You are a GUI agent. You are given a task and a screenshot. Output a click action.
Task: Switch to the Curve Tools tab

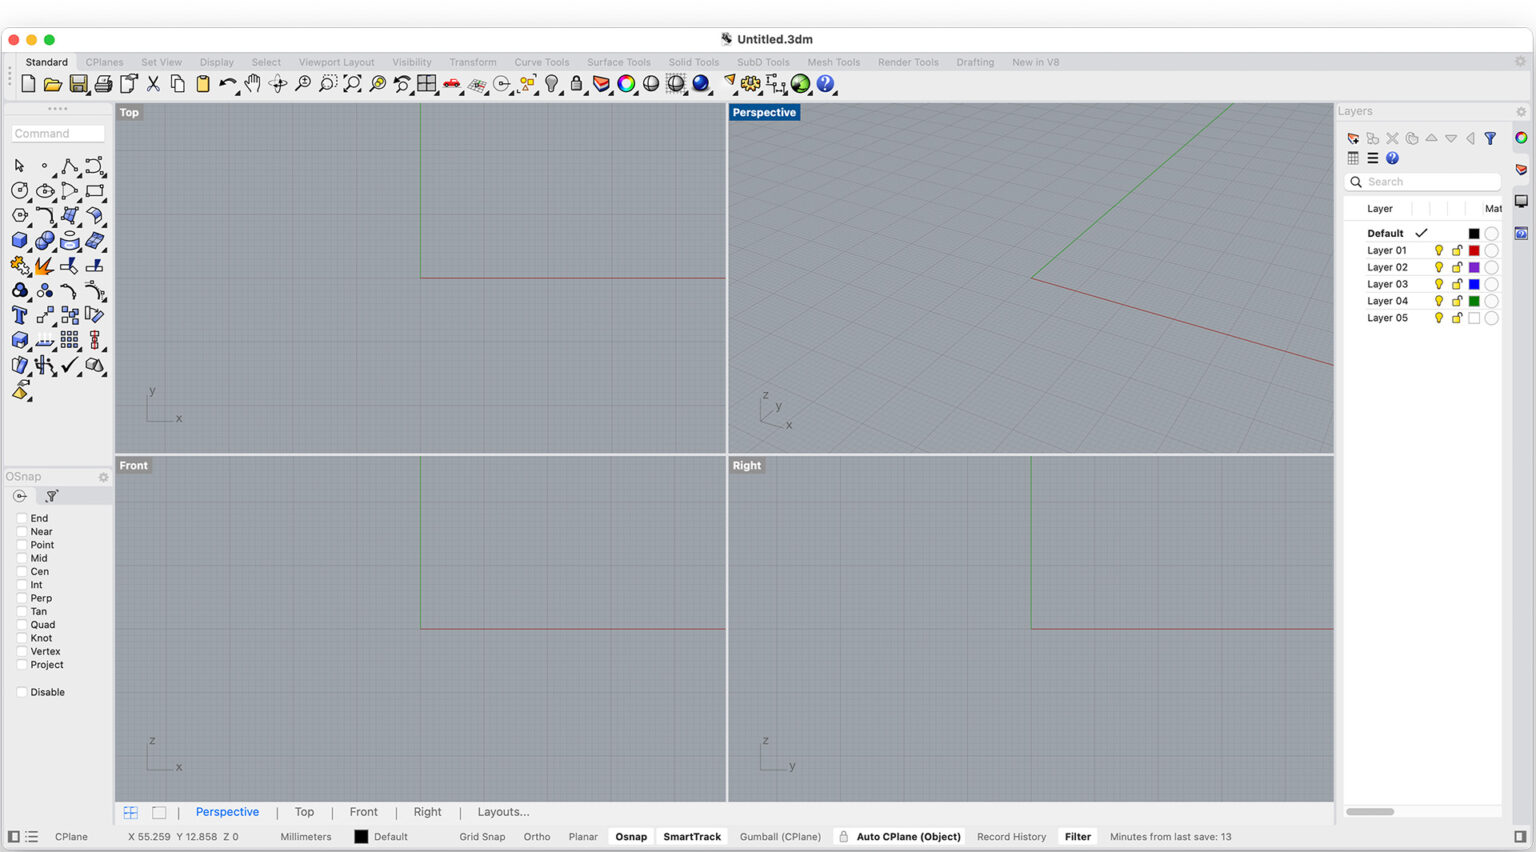[541, 61]
